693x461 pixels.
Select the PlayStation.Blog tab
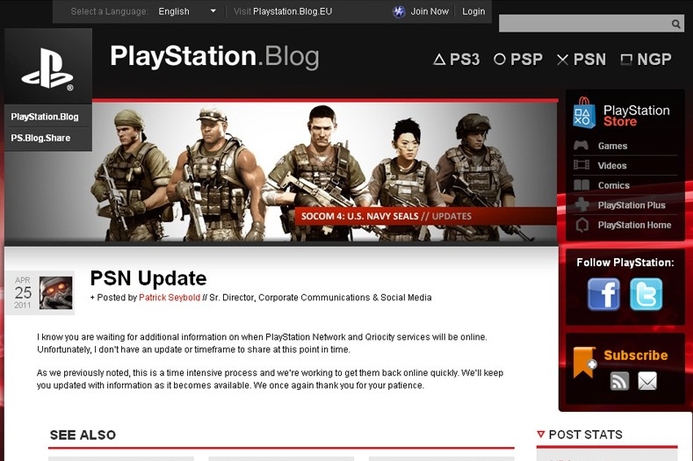(48, 117)
